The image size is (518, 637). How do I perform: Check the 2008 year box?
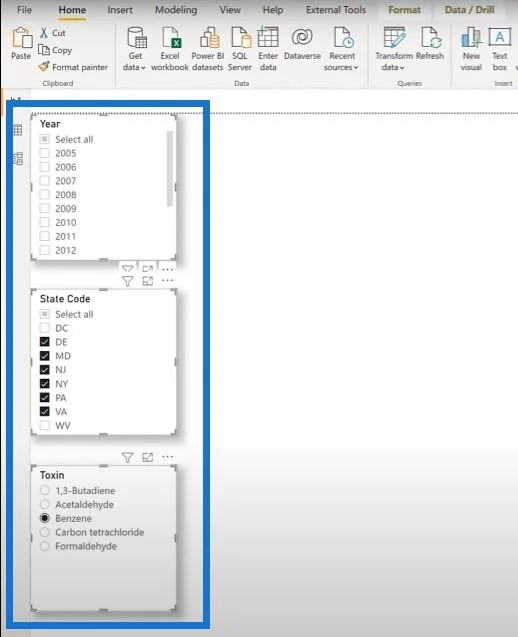[x=45, y=195]
